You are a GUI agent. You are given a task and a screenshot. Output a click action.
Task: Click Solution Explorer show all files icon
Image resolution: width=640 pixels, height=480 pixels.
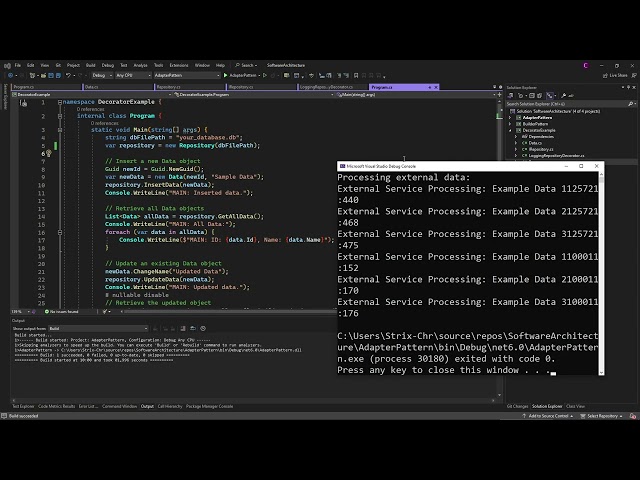coord(539,96)
